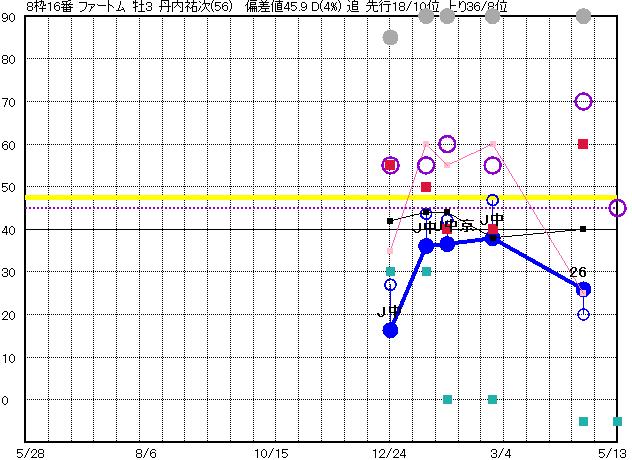The image size is (632, 460).
Task: Select the small black square at far-right 40 level
Action: 583,229
